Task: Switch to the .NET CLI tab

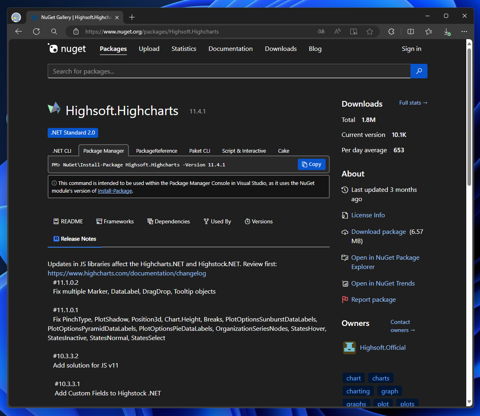Action: pos(62,151)
